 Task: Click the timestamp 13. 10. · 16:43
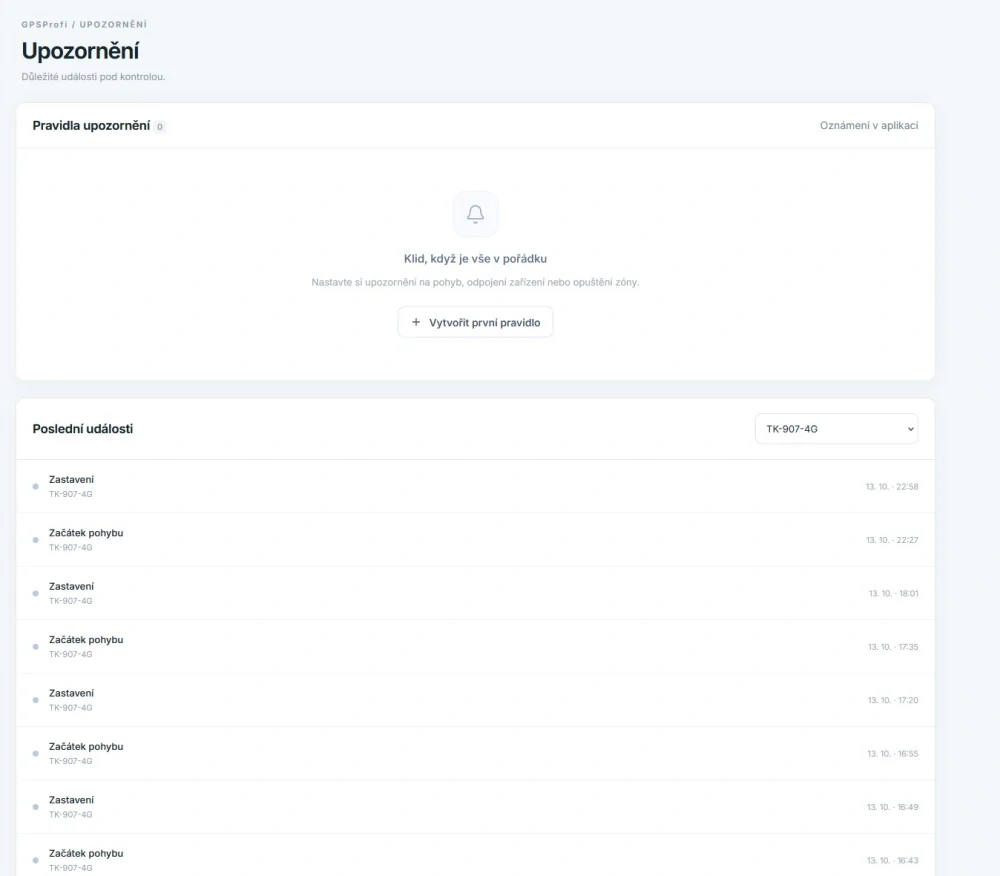(x=892, y=861)
